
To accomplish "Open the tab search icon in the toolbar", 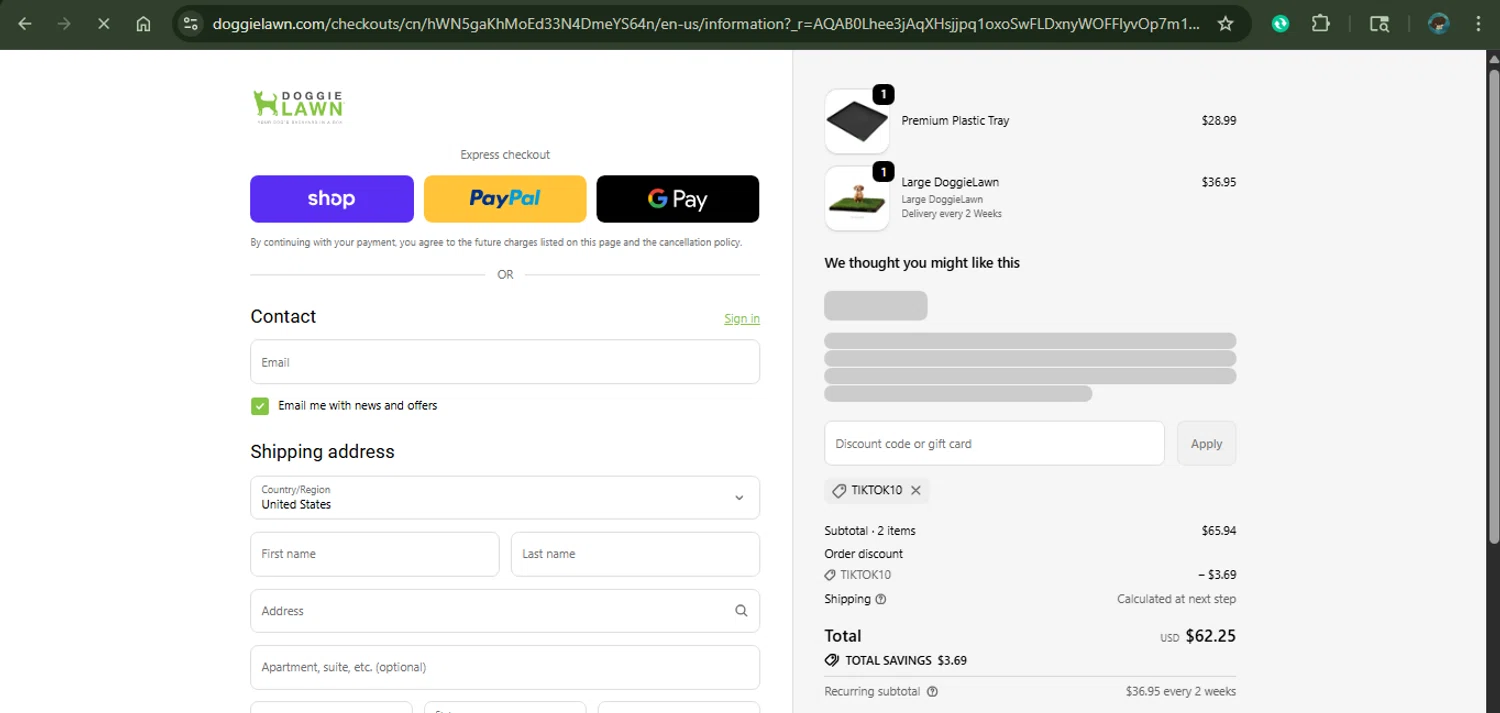I will pos(1379,24).
